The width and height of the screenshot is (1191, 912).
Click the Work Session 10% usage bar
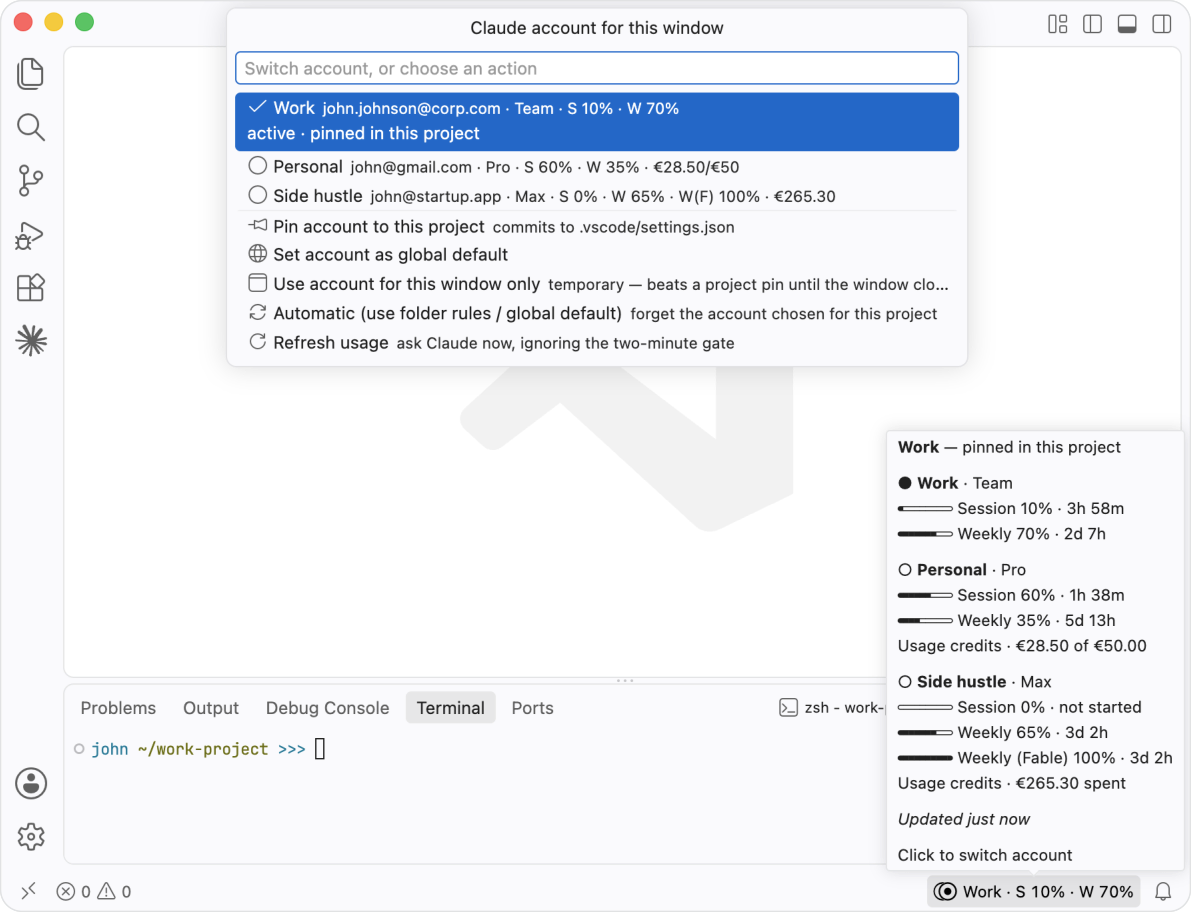pos(925,509)
